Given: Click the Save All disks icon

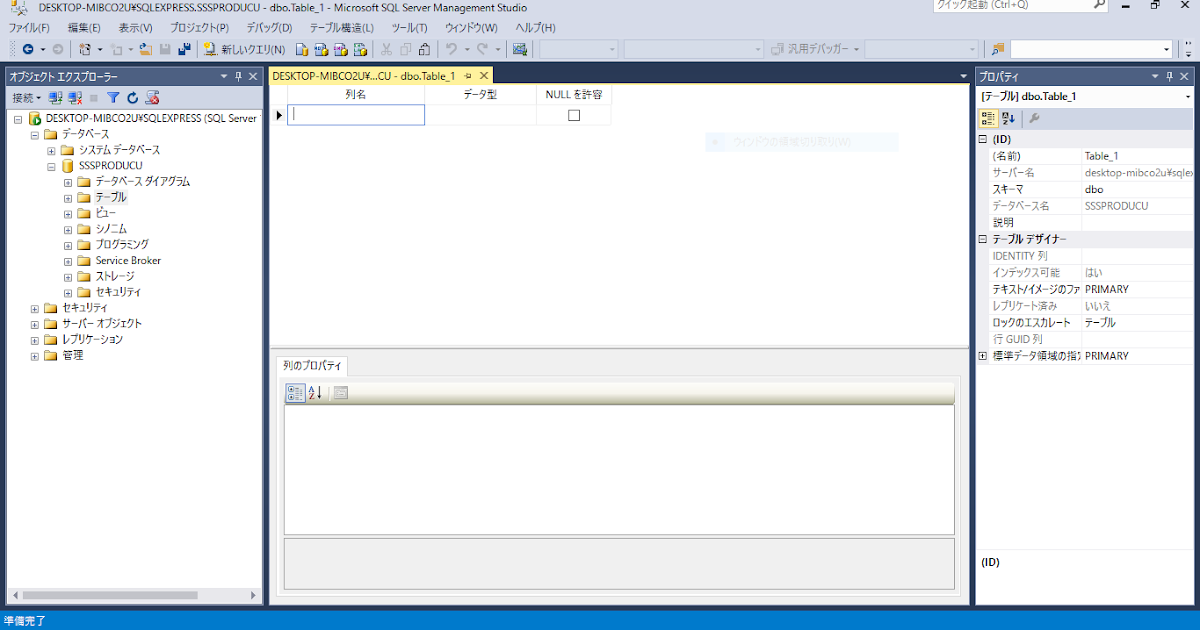Looking at the screenshot, I should pos(185,49).
